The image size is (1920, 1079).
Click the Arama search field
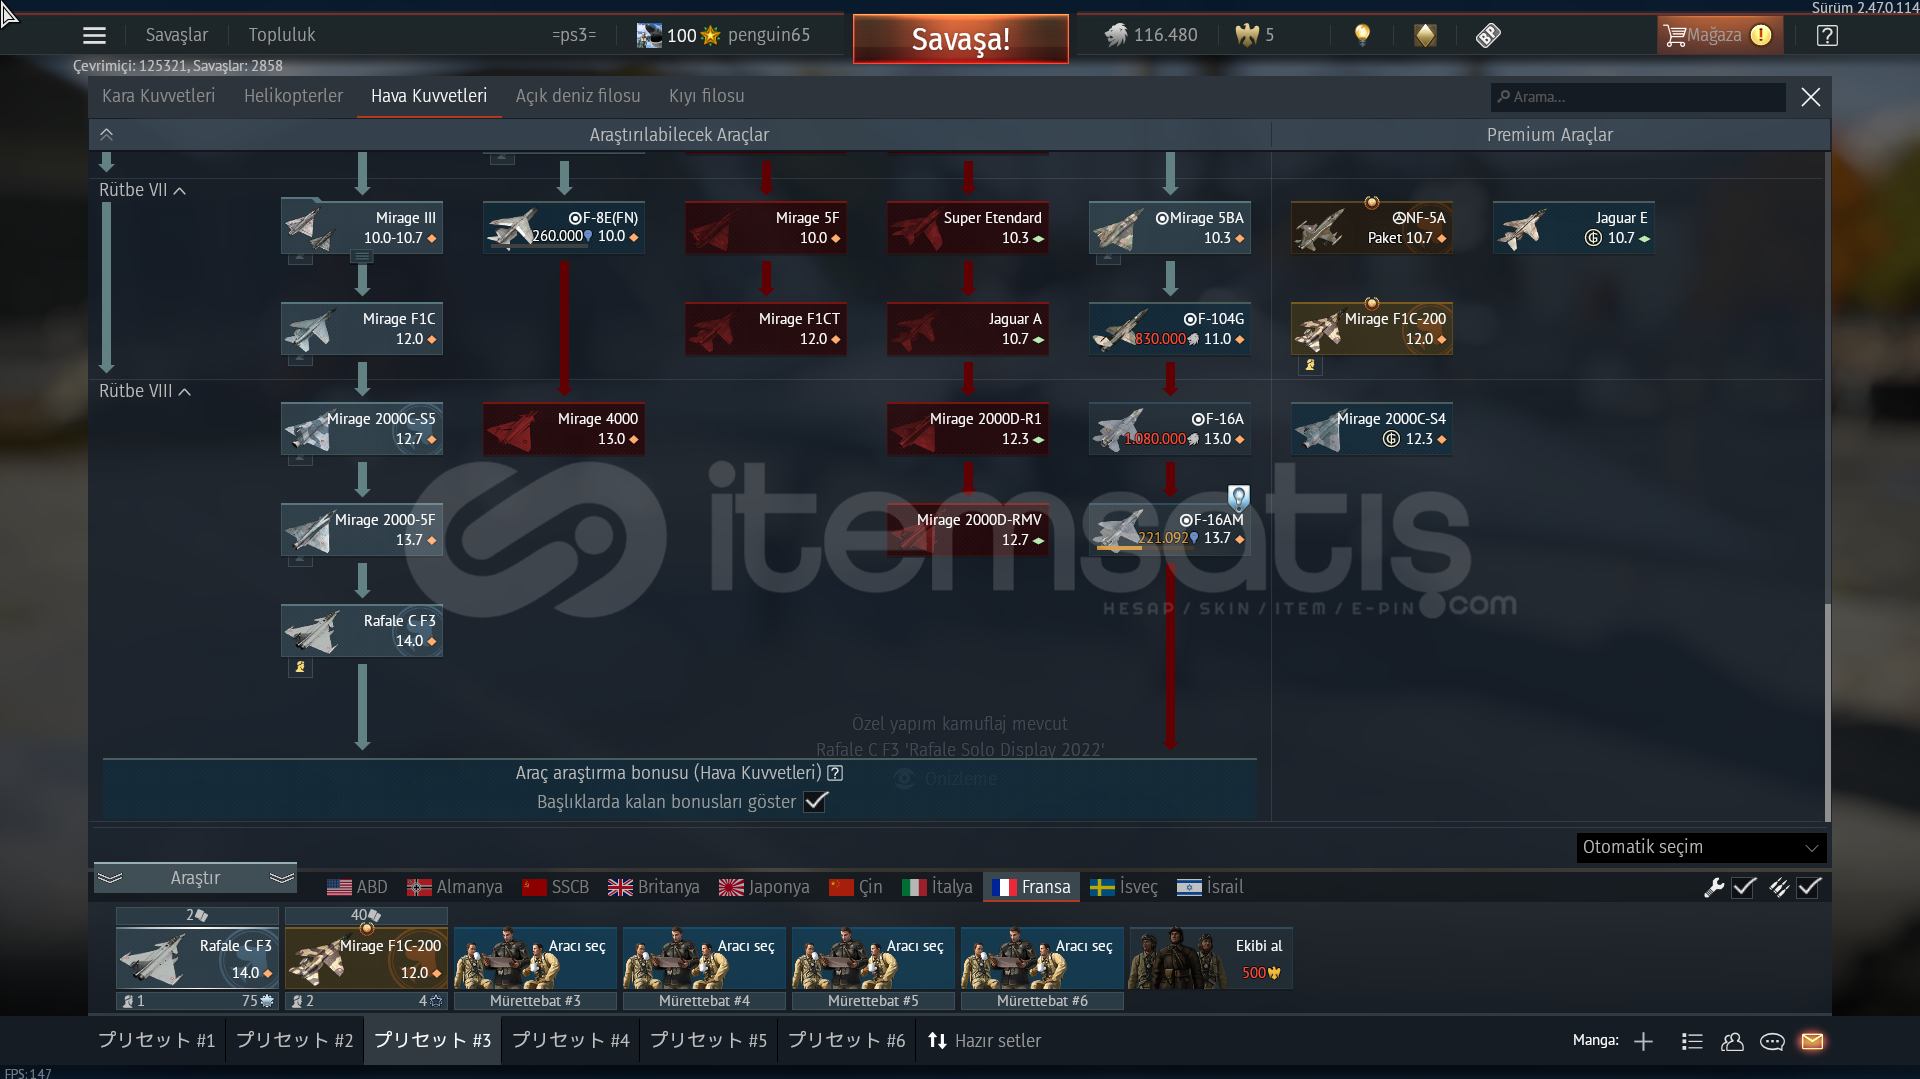pos(1637,97)
